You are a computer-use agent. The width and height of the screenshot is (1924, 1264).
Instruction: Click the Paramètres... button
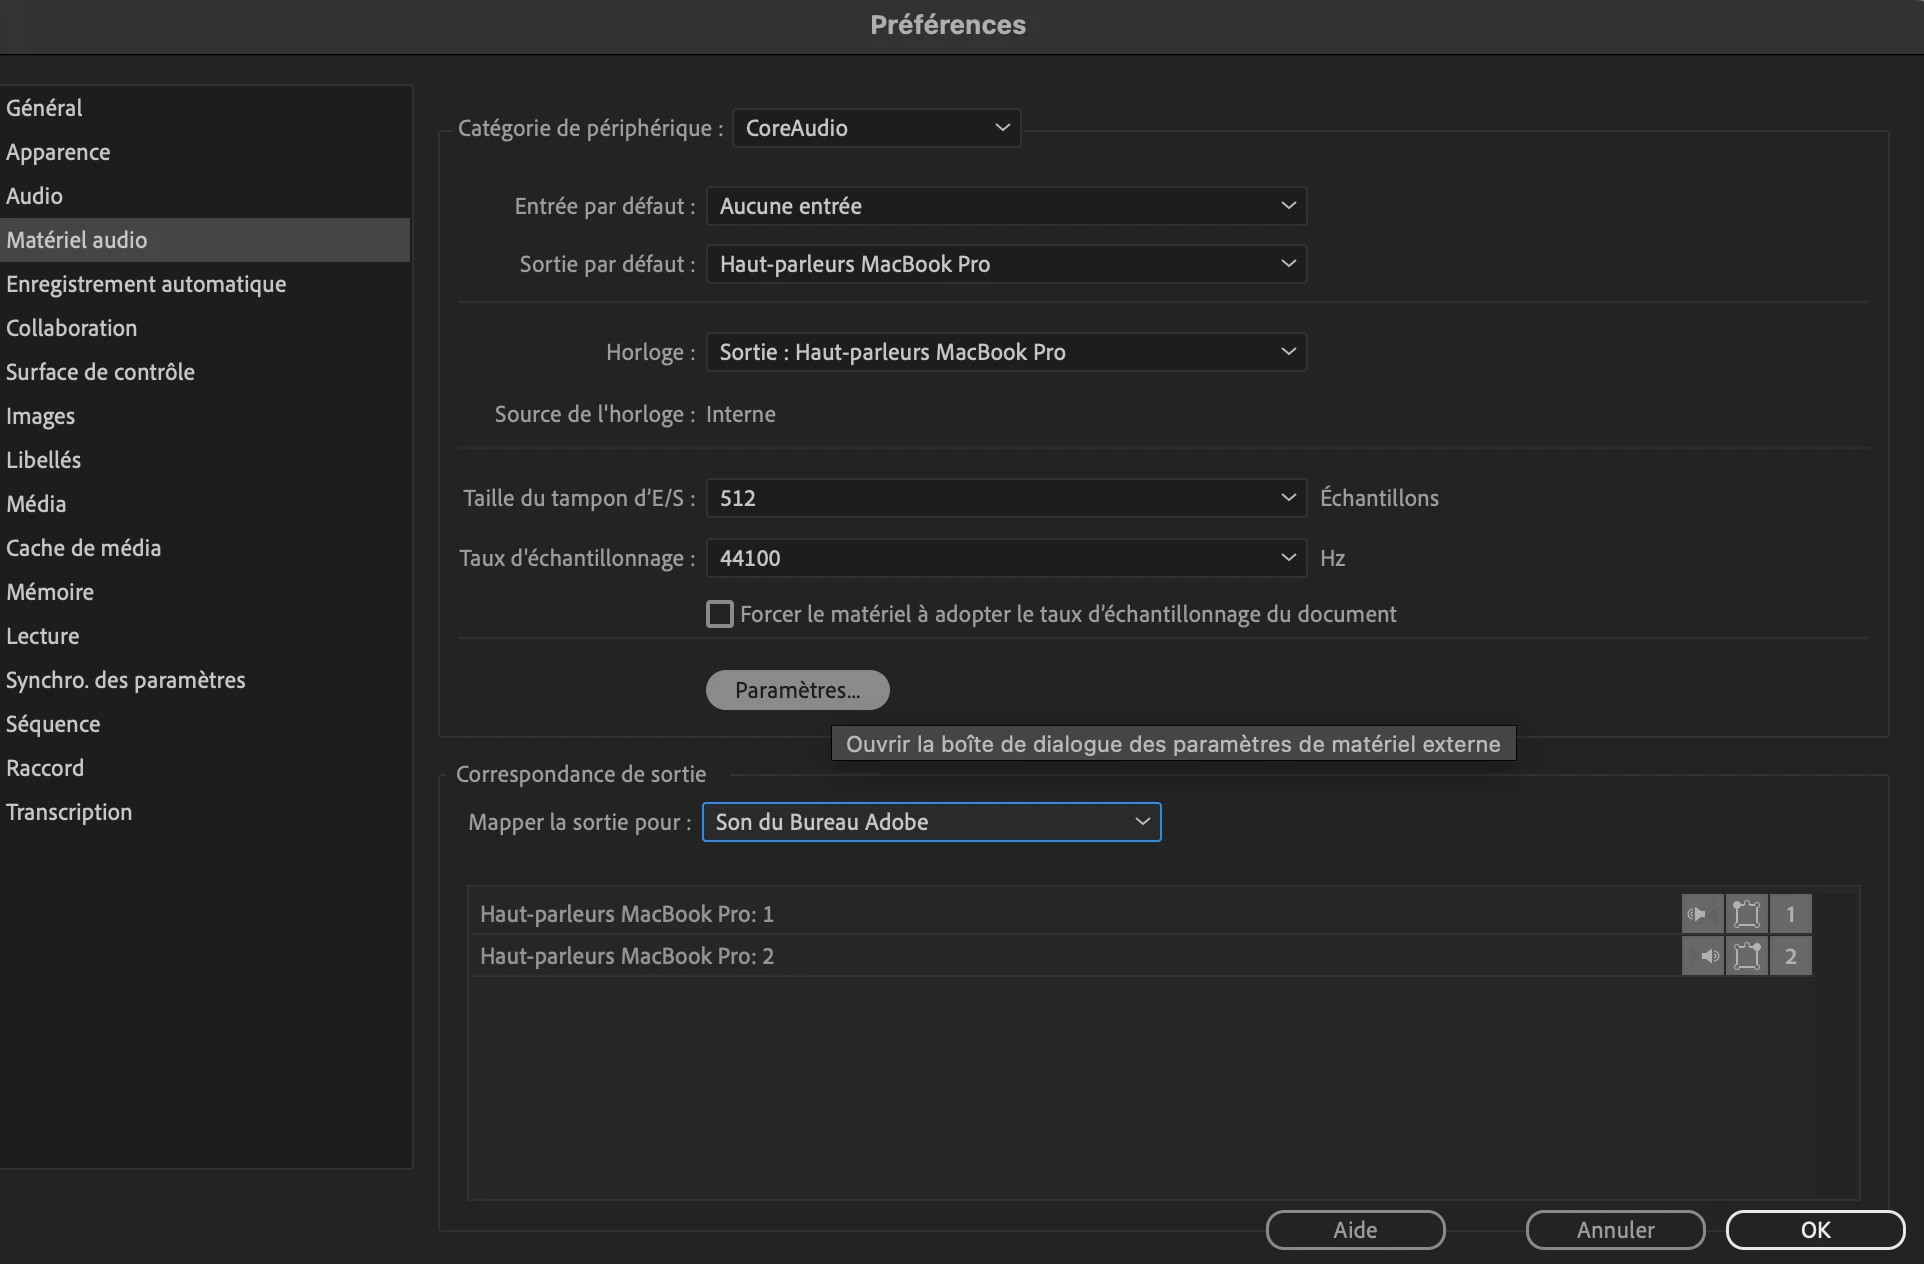coord(797,690)
